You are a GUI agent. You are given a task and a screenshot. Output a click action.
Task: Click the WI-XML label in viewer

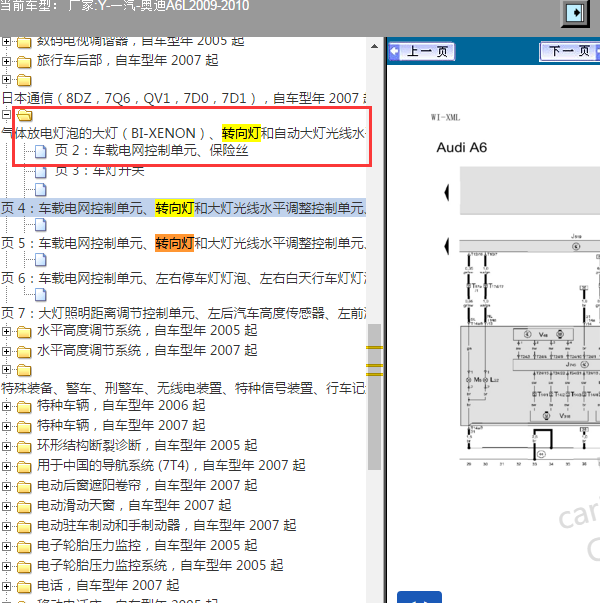pyautogui.click(x=445, y=117)
